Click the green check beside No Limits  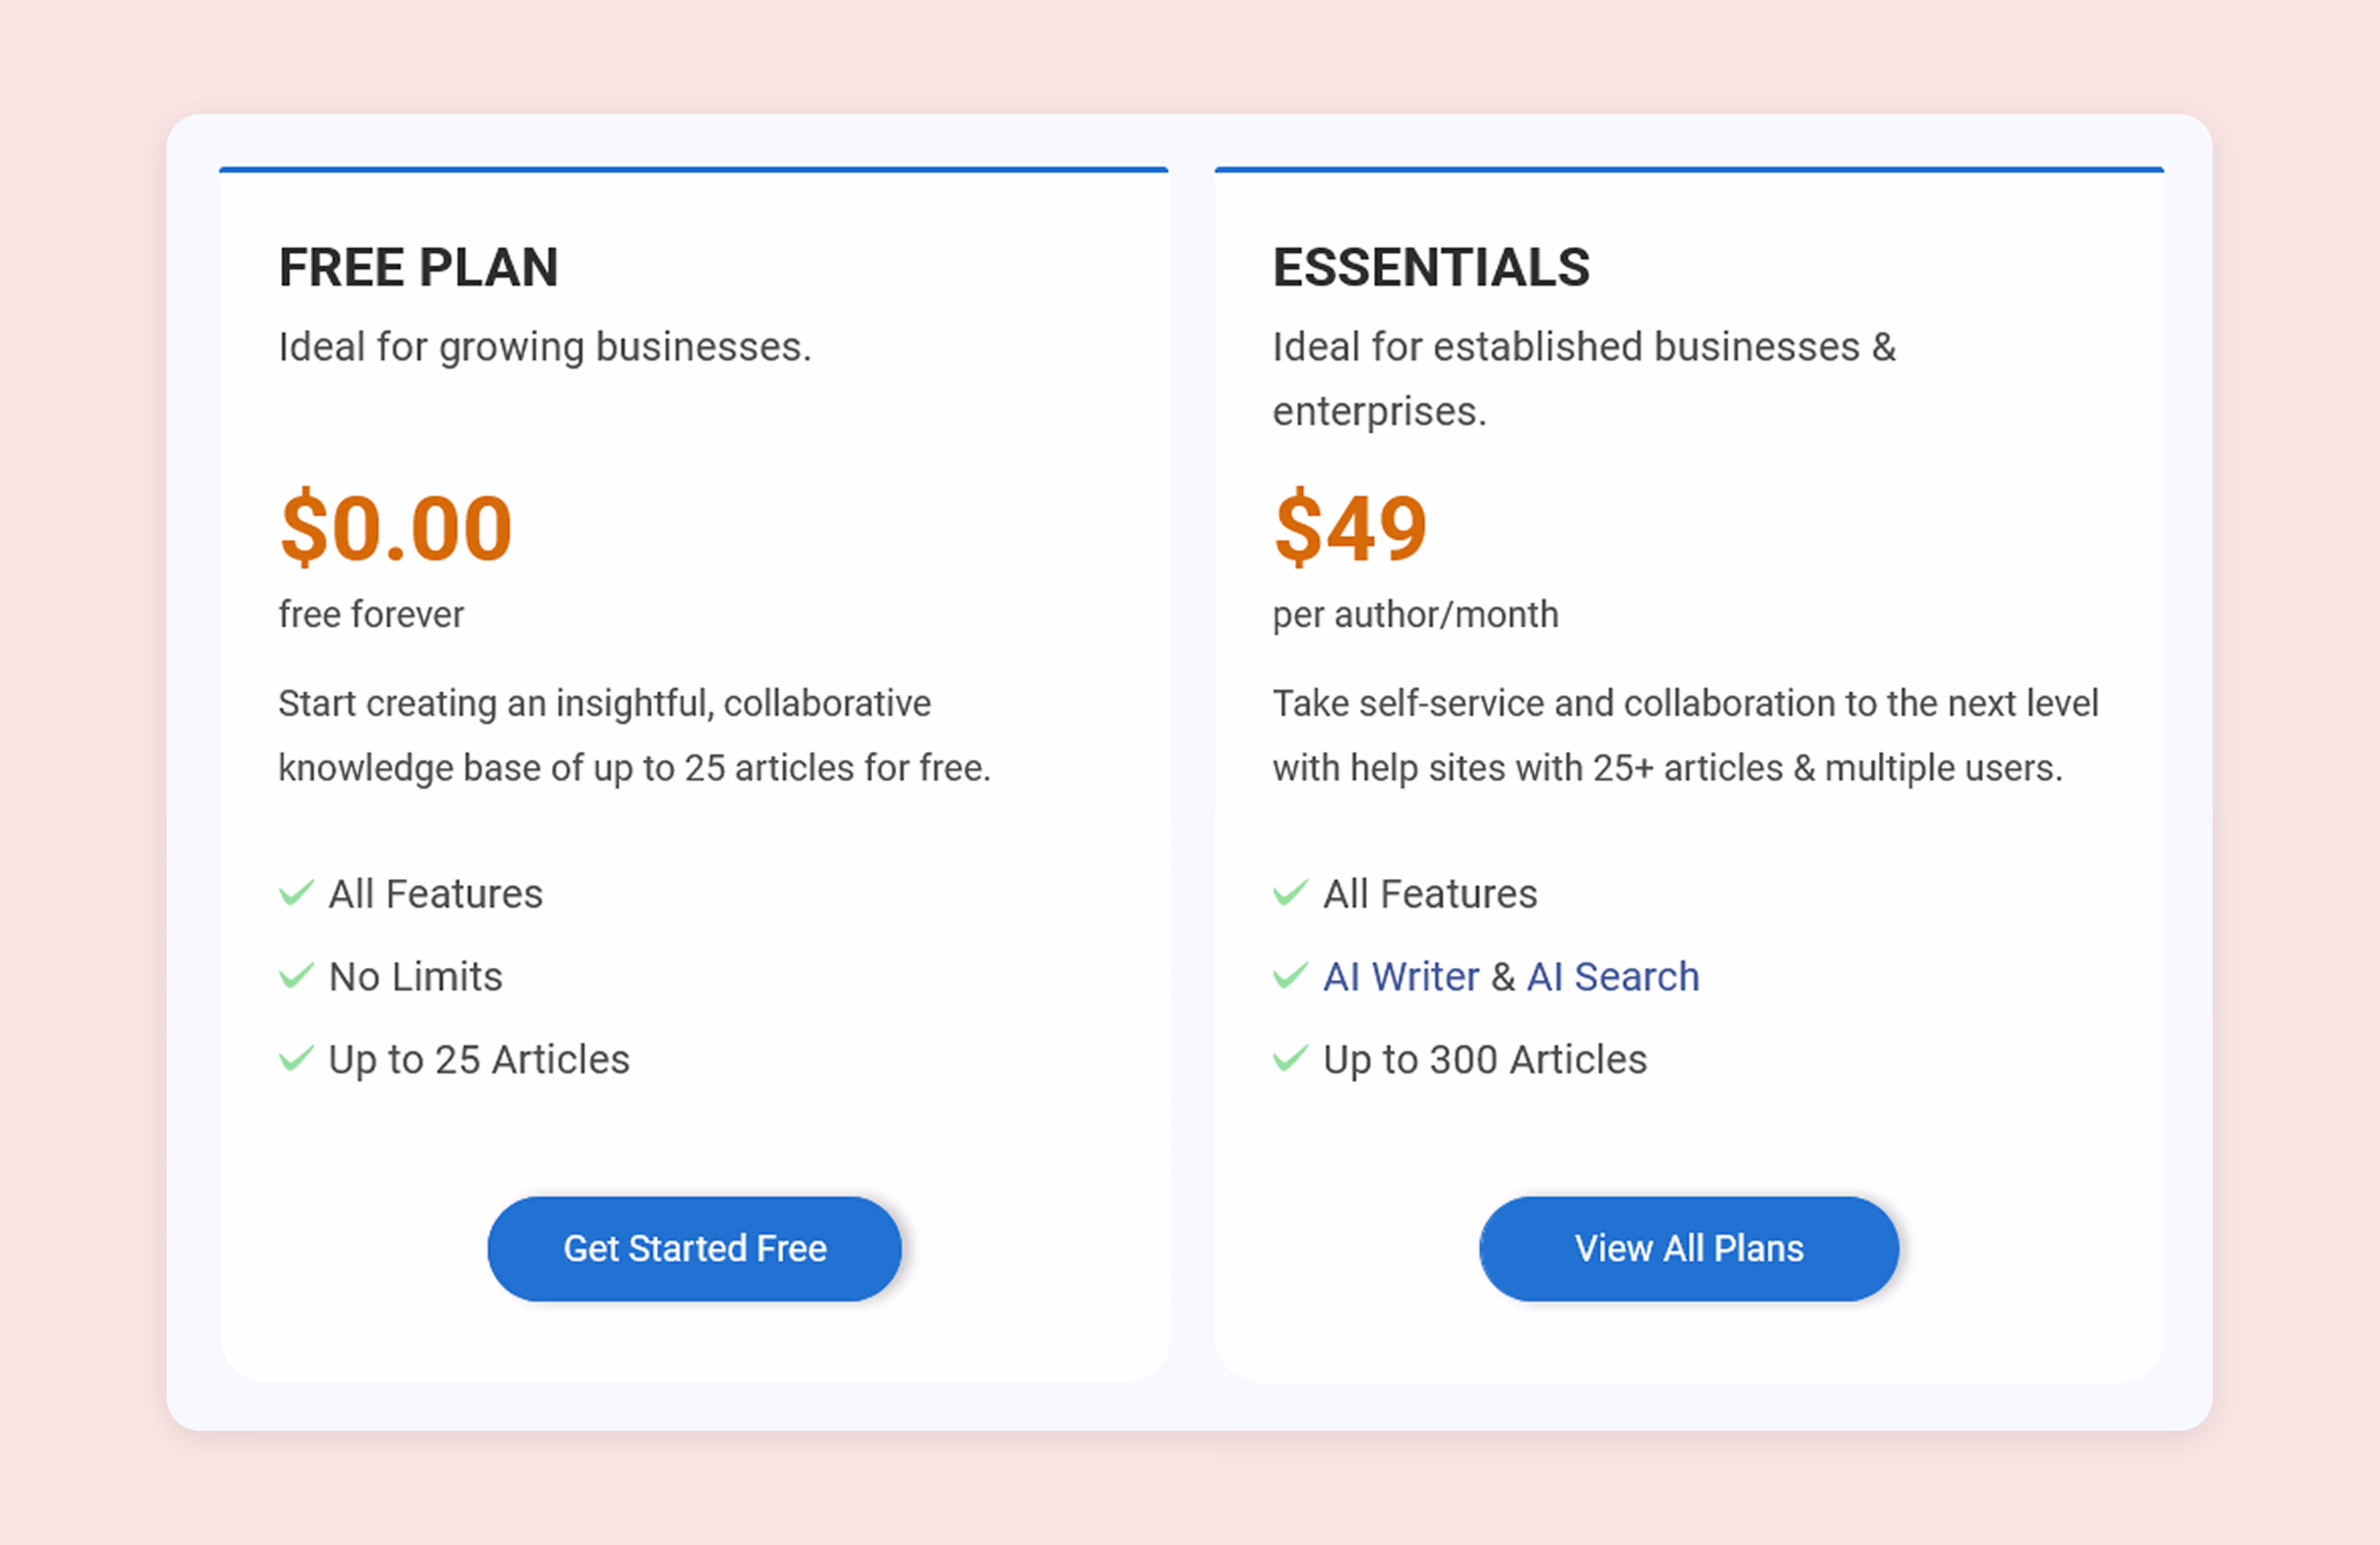point(295,975)
